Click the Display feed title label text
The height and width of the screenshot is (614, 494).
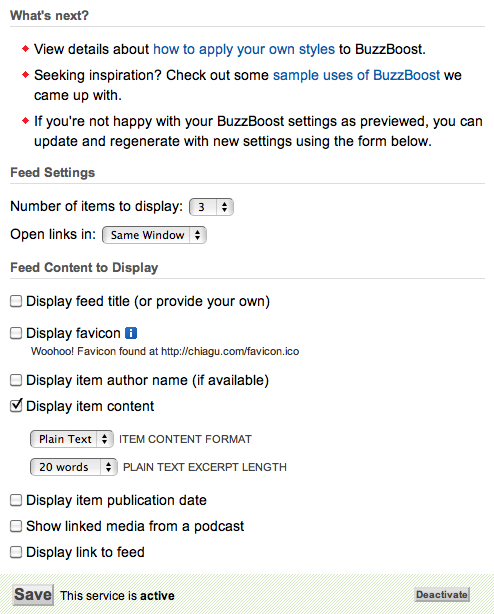[148, 301]
